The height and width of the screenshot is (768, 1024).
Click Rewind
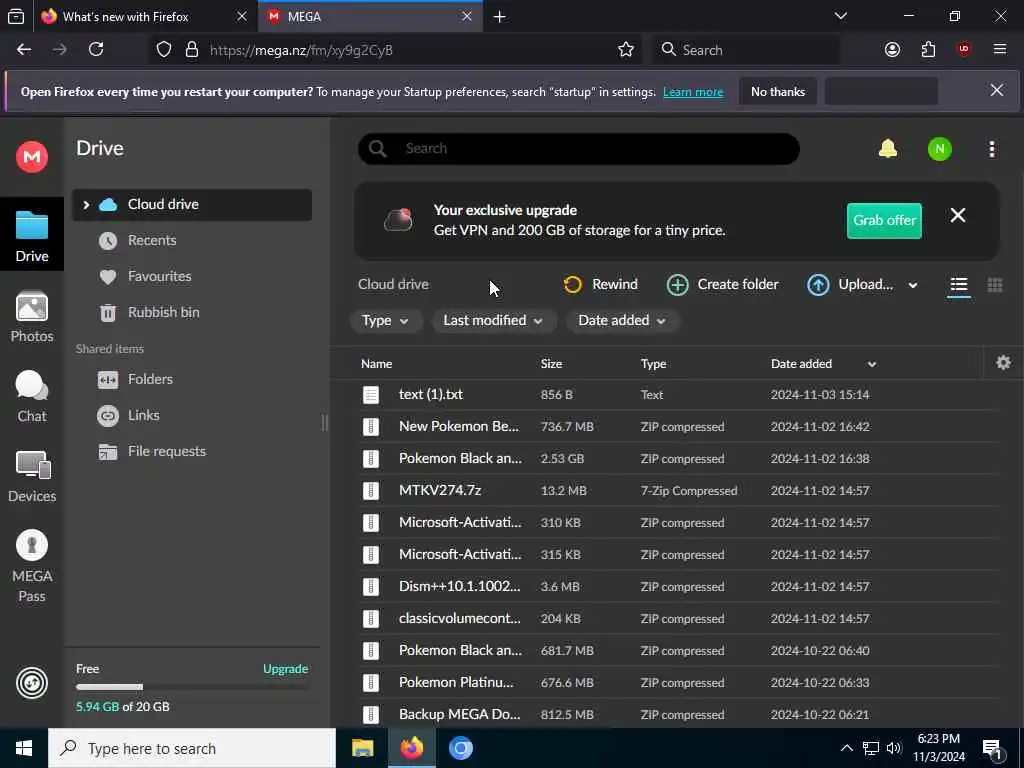click(600, 284)
